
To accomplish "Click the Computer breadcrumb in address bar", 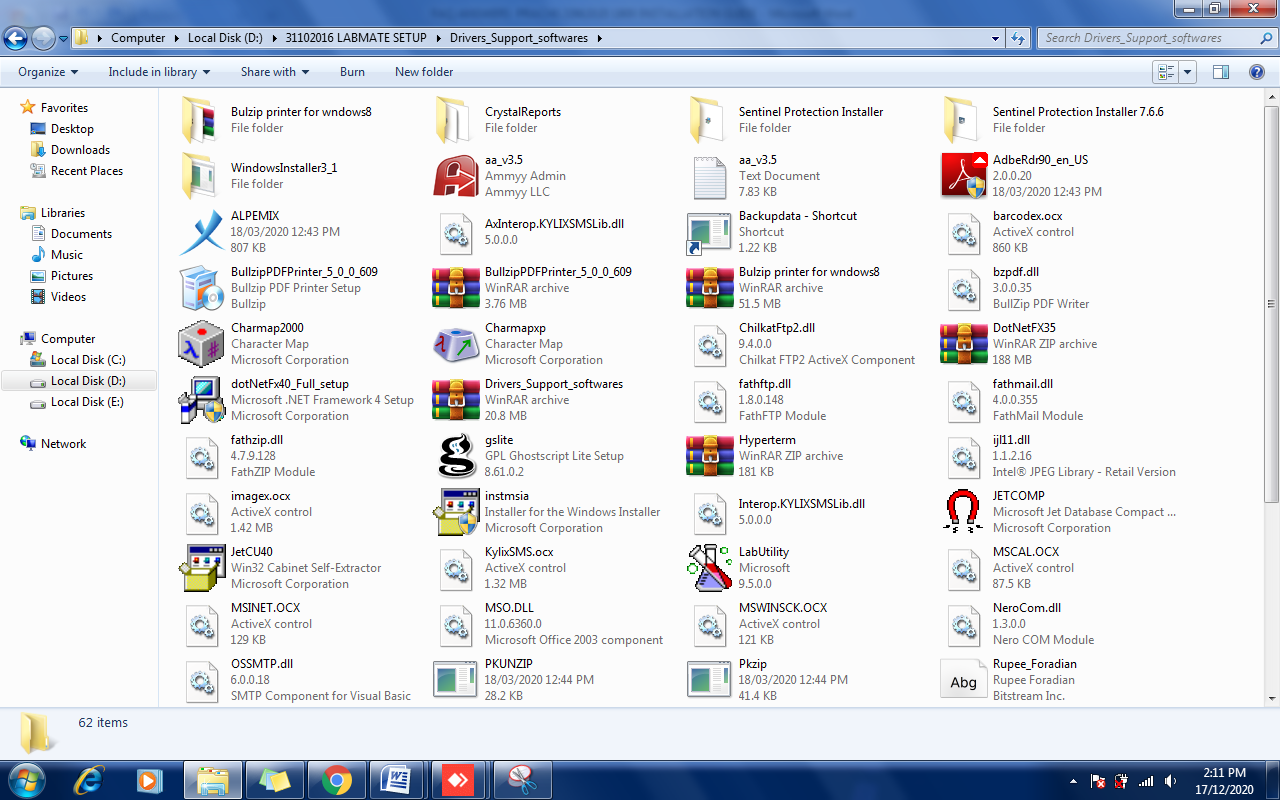I will click(138, 38).
